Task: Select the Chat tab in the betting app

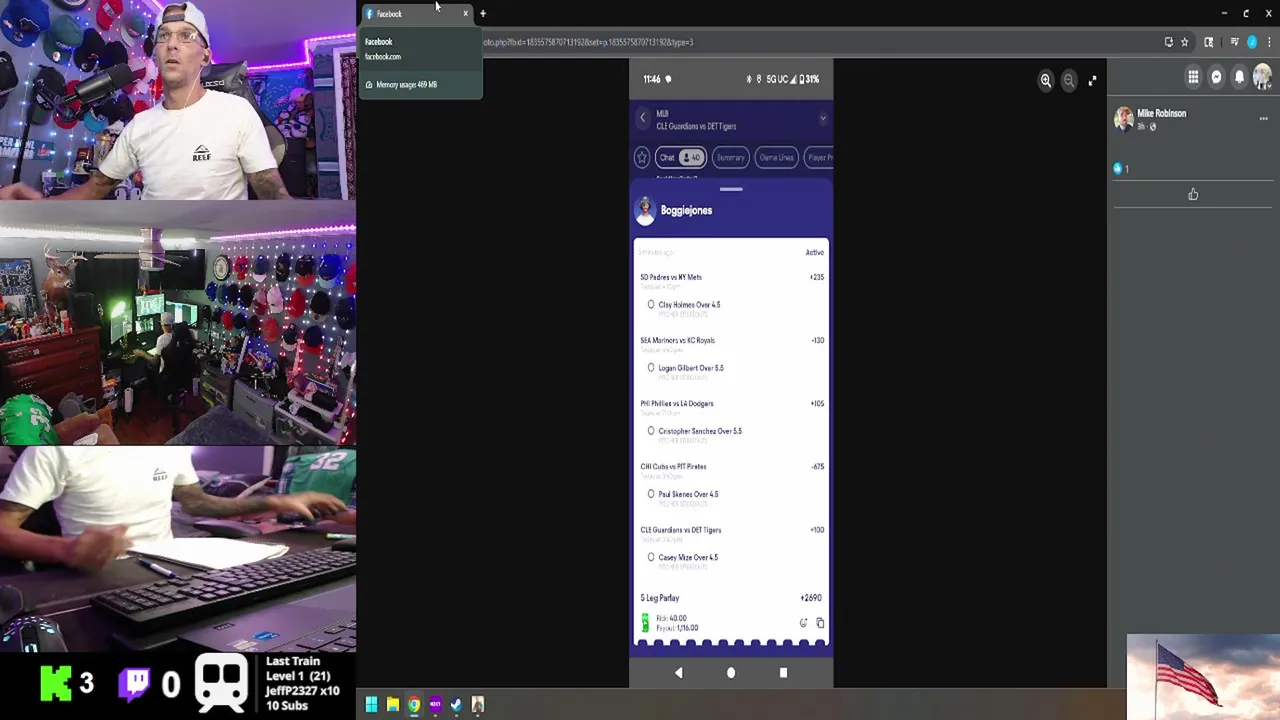Action: (680, 157)
